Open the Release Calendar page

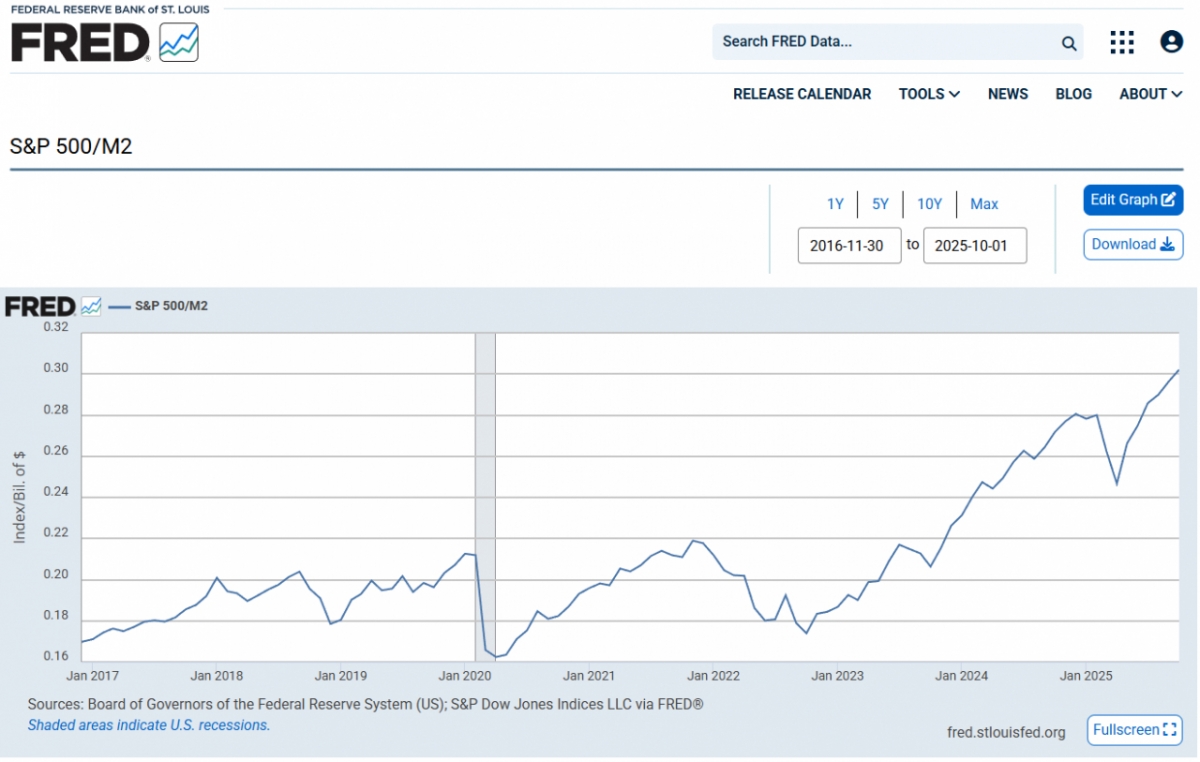[802, 94]
